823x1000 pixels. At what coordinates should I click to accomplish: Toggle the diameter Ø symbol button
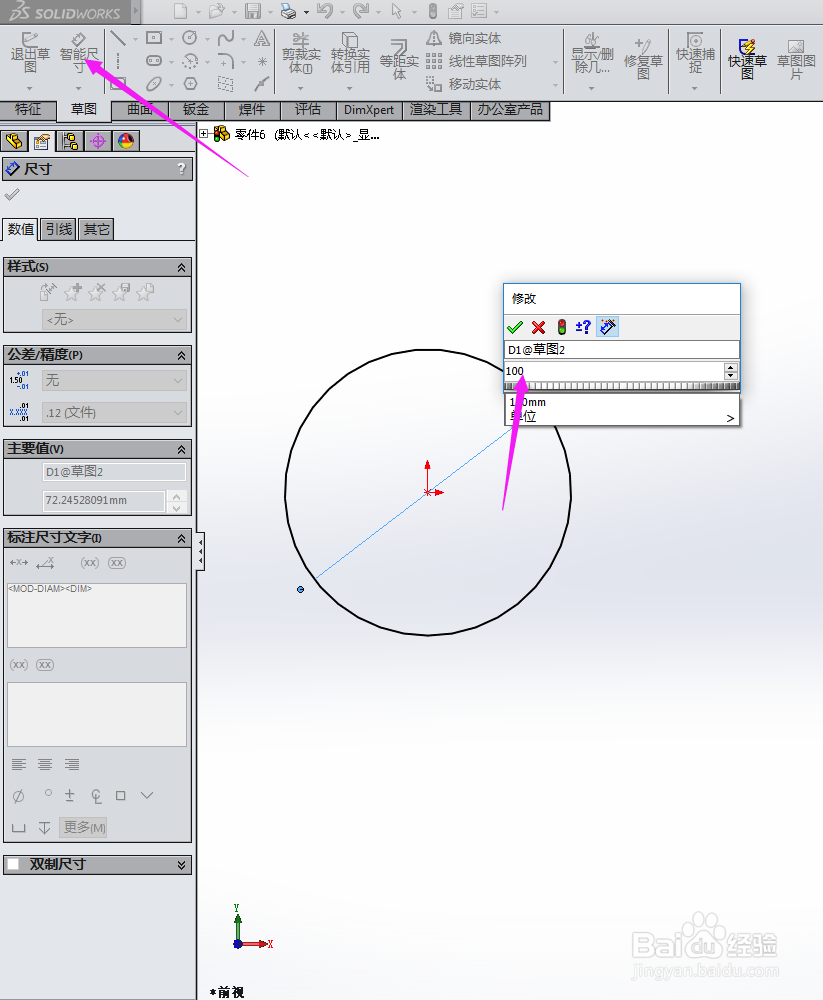point(18,796)
